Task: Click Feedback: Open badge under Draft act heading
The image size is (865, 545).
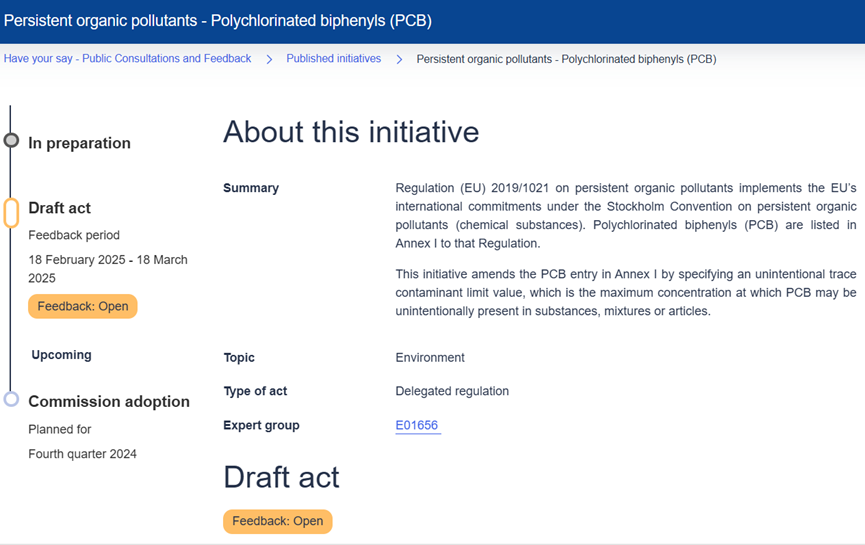Action: coord(277,521)
